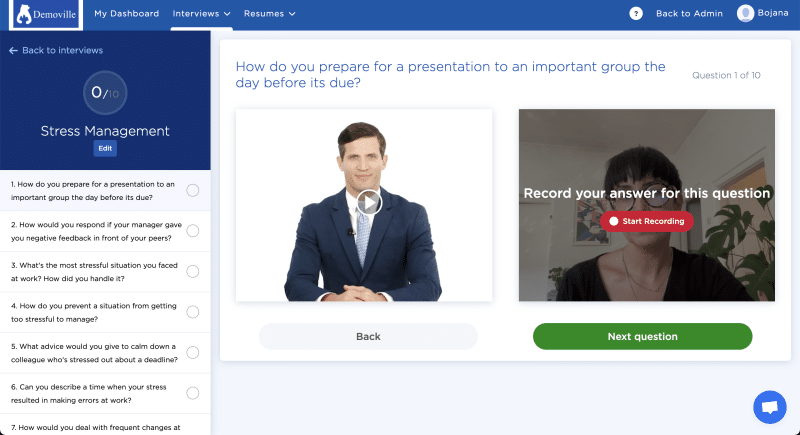Click the Back to Admin link
Viewport: 800px width, 435px height.
(x=690, y=14)
